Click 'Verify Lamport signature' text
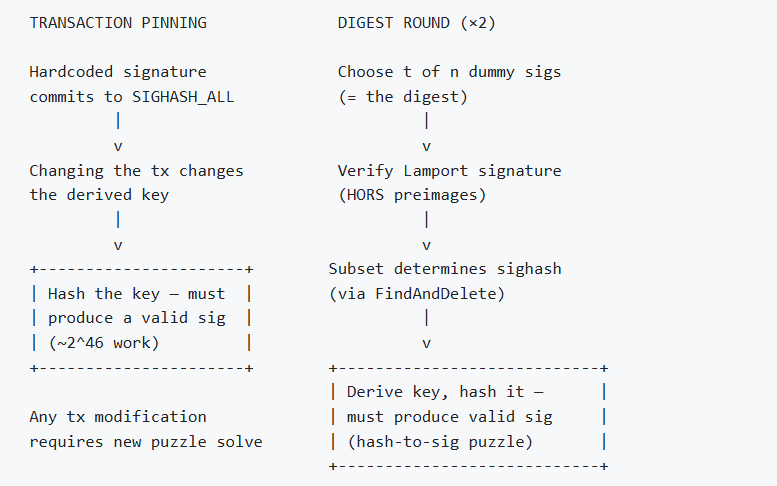Screen dimensions: 777x486 pos(449,171)
